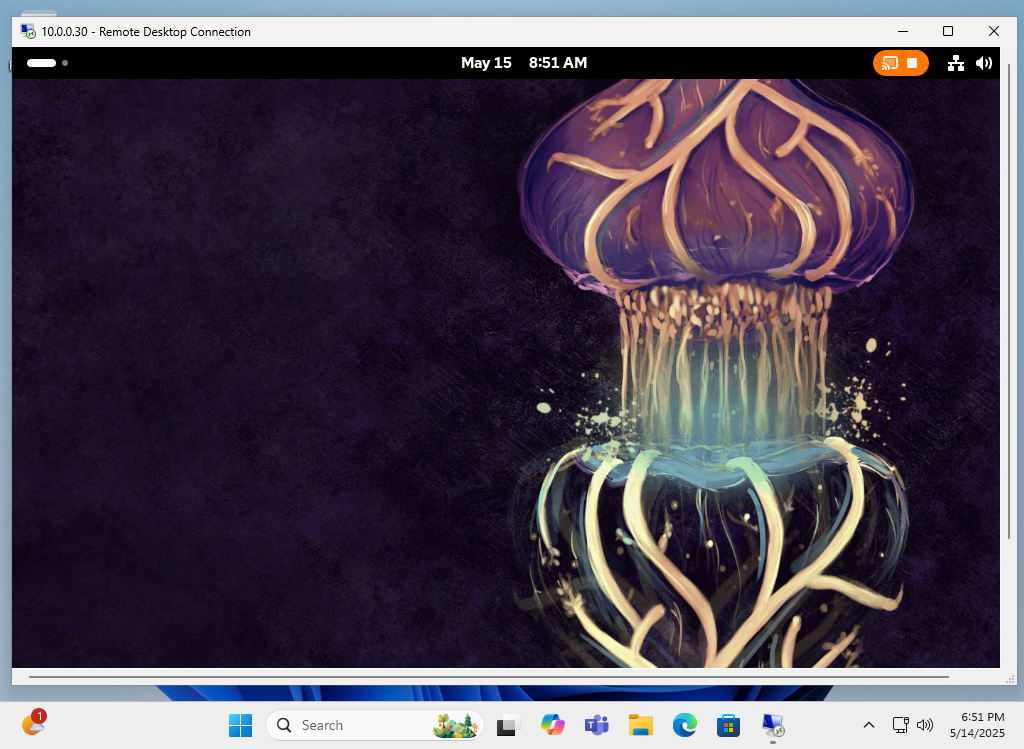Mute sound using the taskbar volume icon
Viewport: 1024px width, 749px height.
coord(924,725)
